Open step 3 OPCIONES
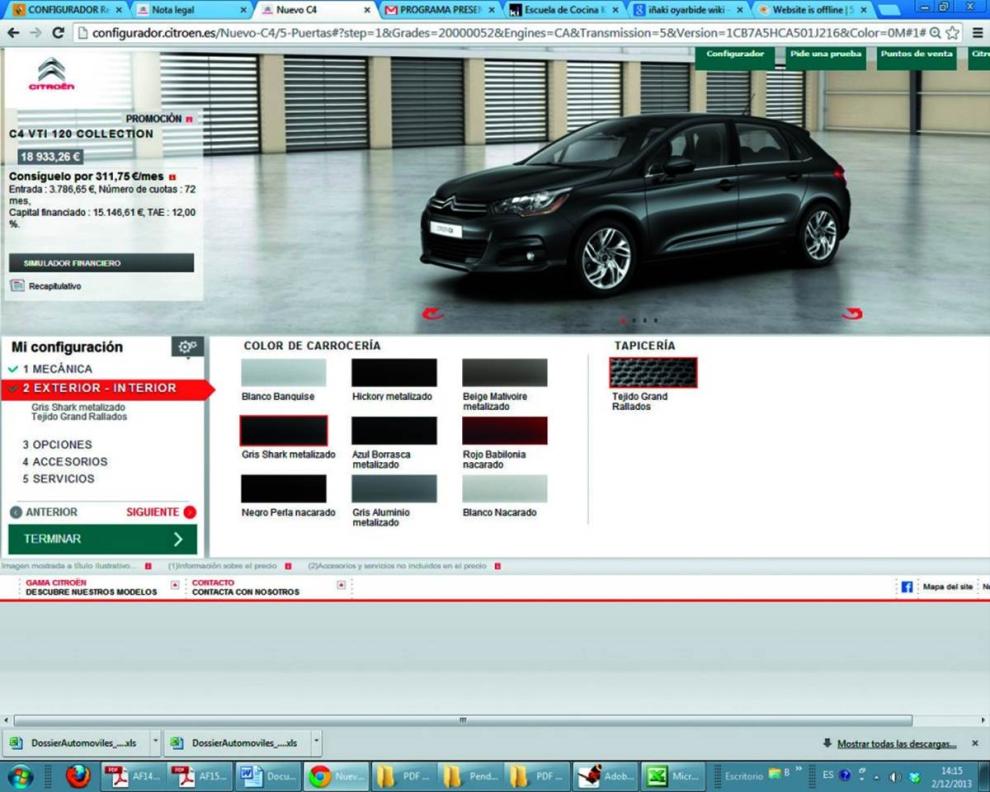Screen dimensions: 990x792 click(57, 445)
